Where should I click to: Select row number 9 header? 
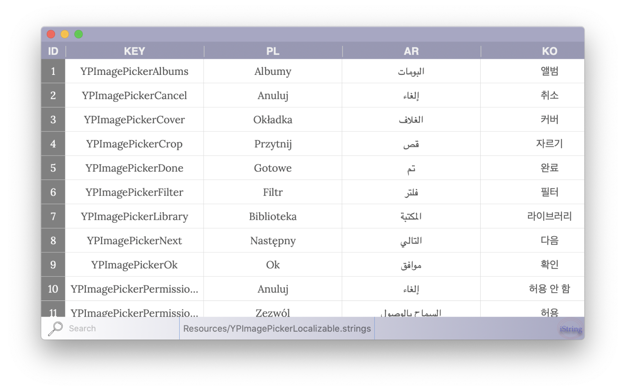tap(53, 265)
